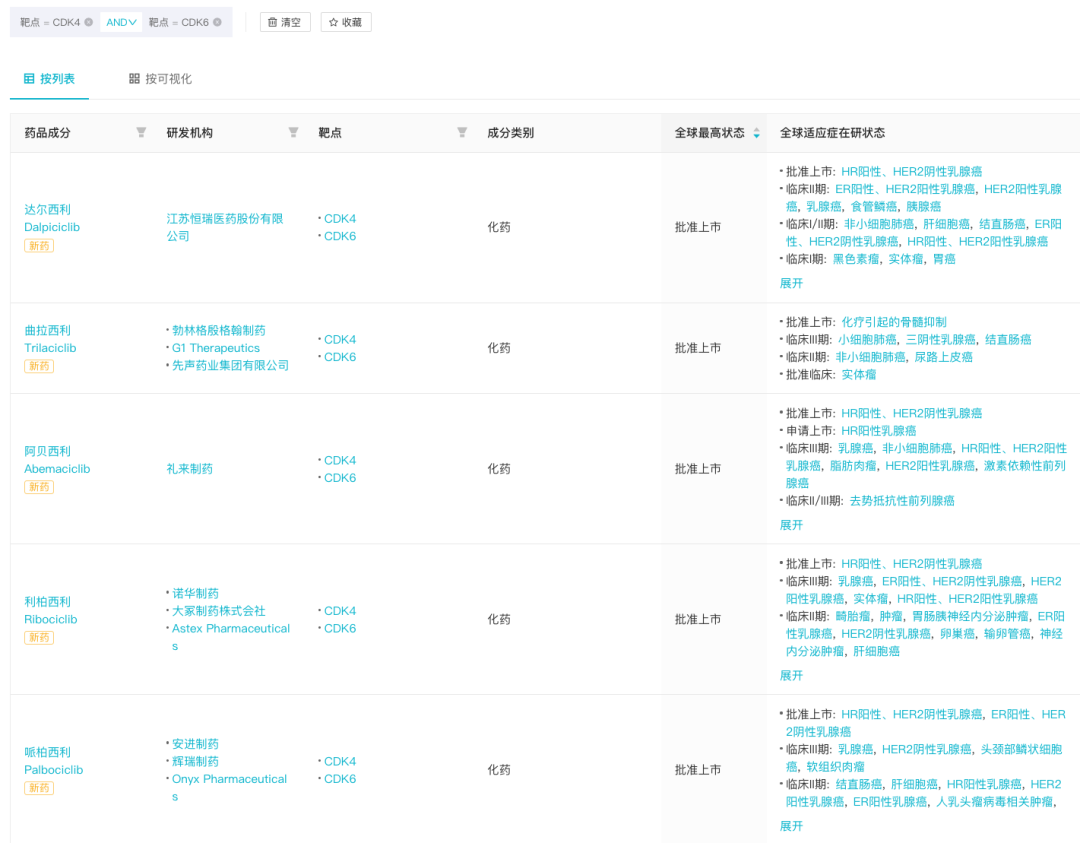Image resolution: width=1080 pixels, height=843 pixels.
Task: Remove the 靶点 = CDK4 filter chip
Action: point(89,22)
